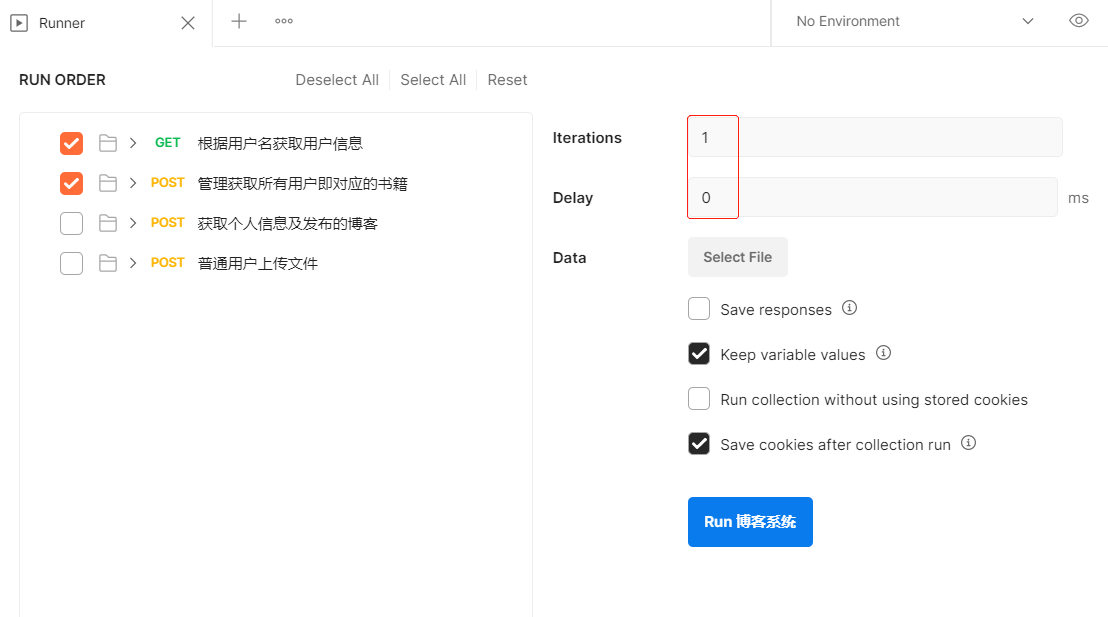Click folder icon of 普通用户上传文件 request

[x=107, y=263]
